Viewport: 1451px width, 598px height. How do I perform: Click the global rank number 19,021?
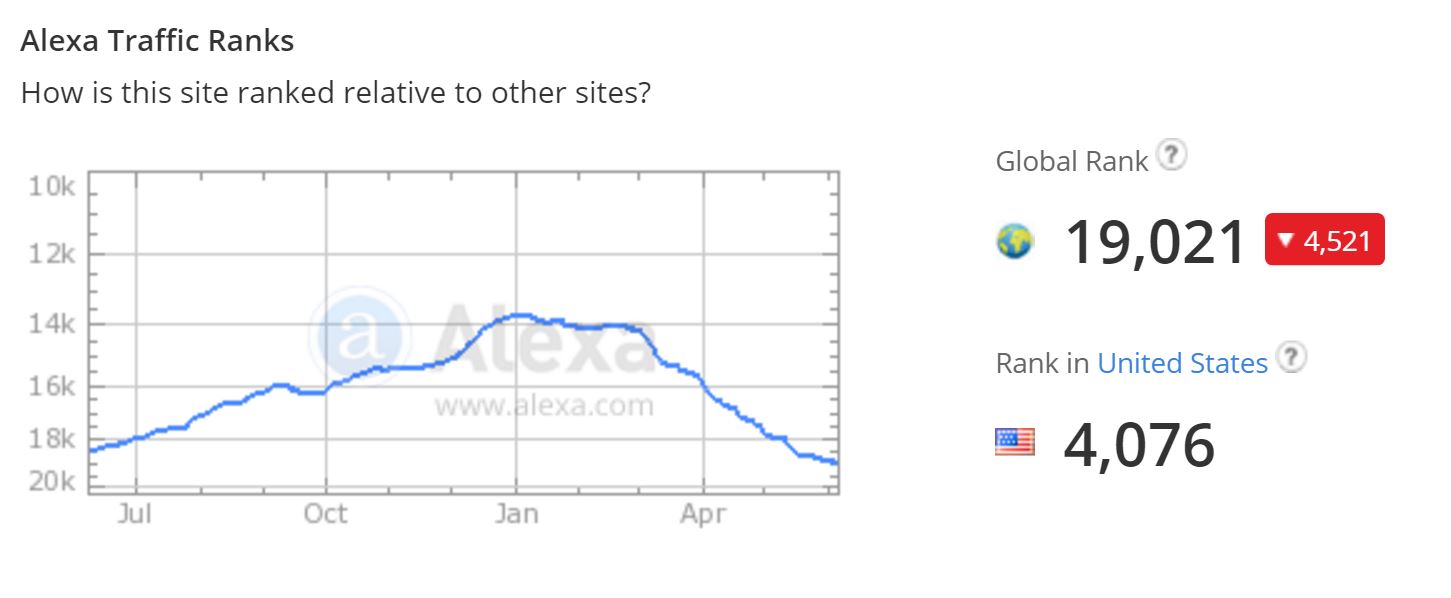pyautogui.click(x=1155, y=242)
